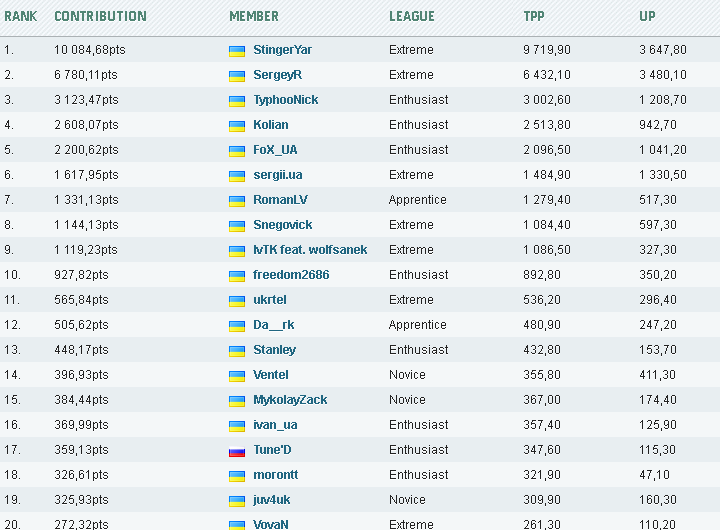Select TPP value 367,00
720x530 pixels.
pyautogui.click(x=542, y=400)
